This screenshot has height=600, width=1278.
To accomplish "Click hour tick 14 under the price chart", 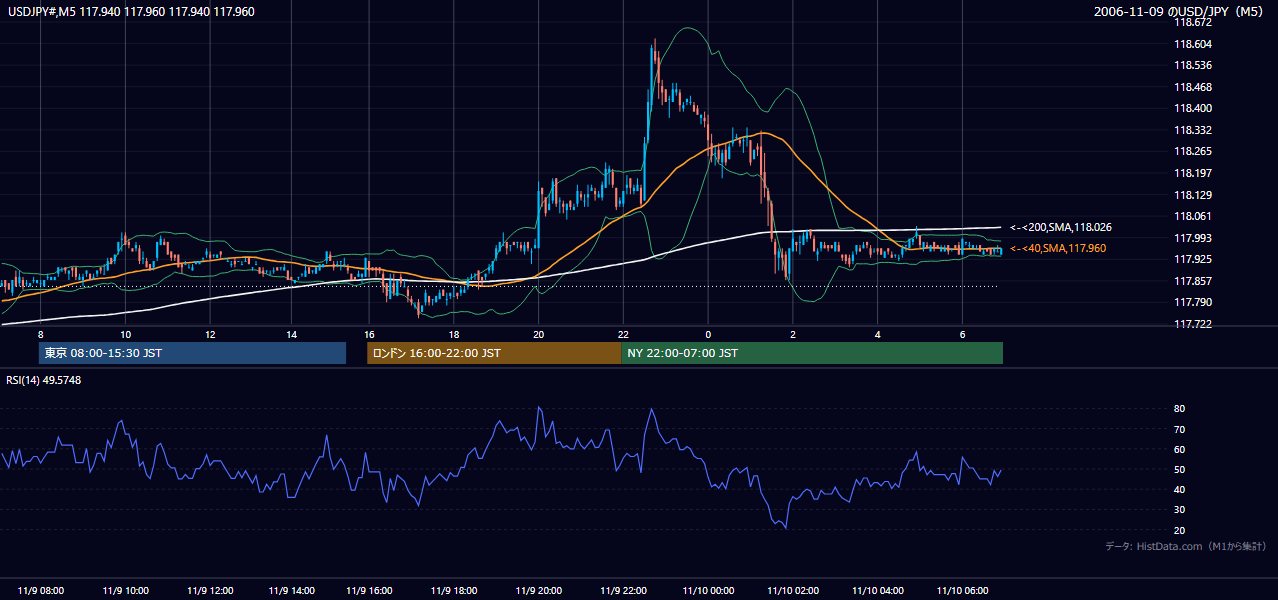I will click(291, 334).
